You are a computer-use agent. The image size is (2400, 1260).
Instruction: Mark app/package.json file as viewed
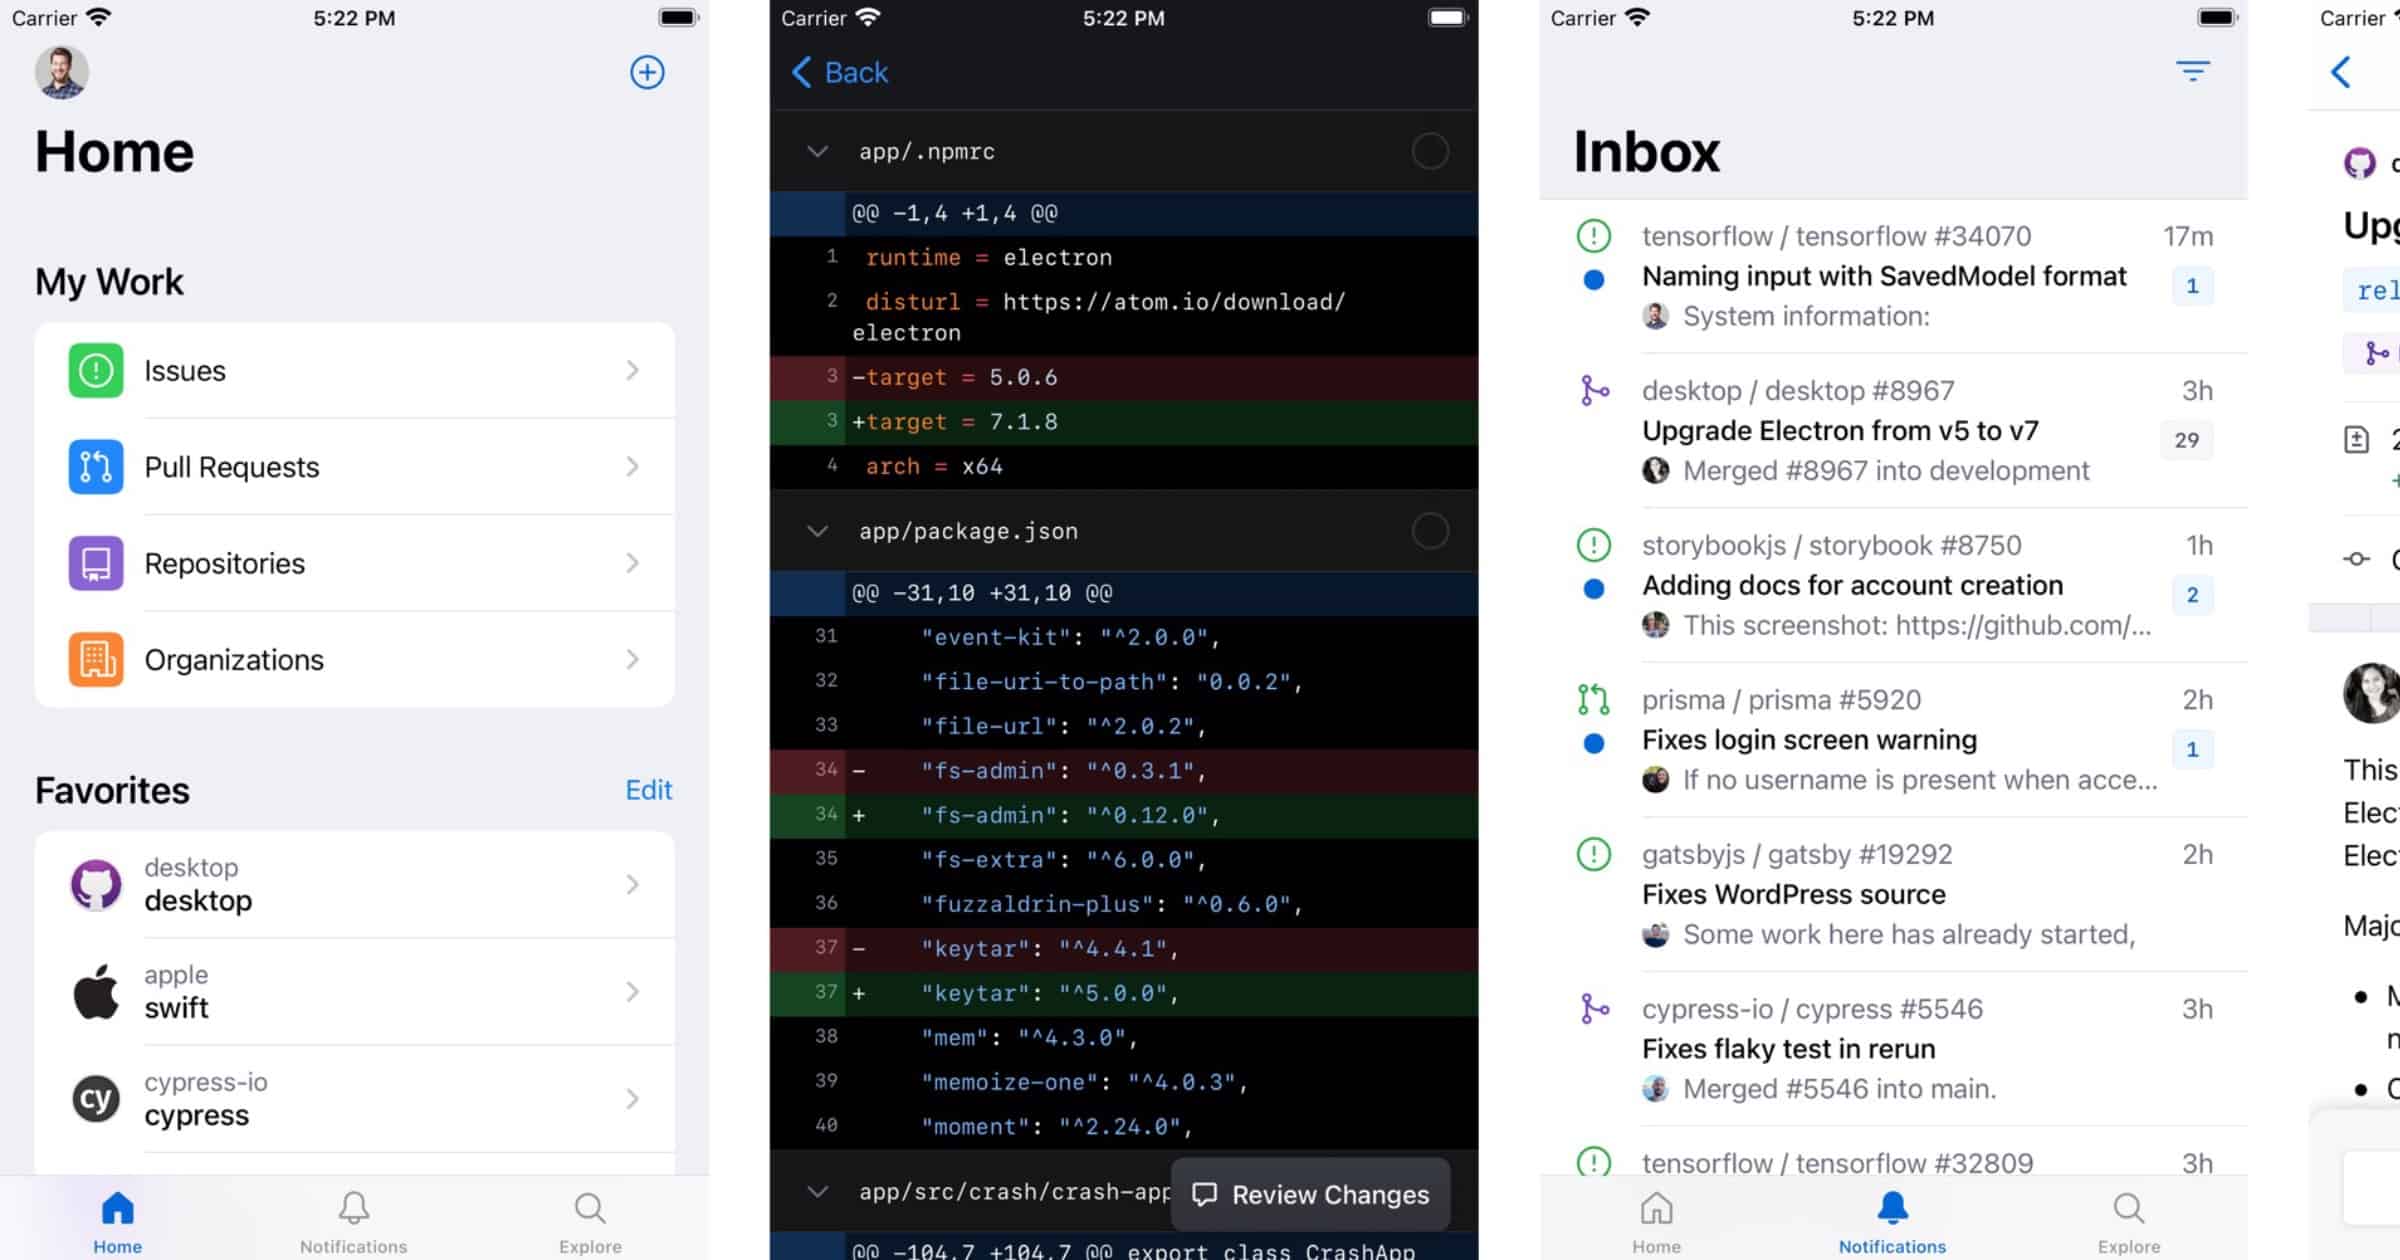point(1430,531)
